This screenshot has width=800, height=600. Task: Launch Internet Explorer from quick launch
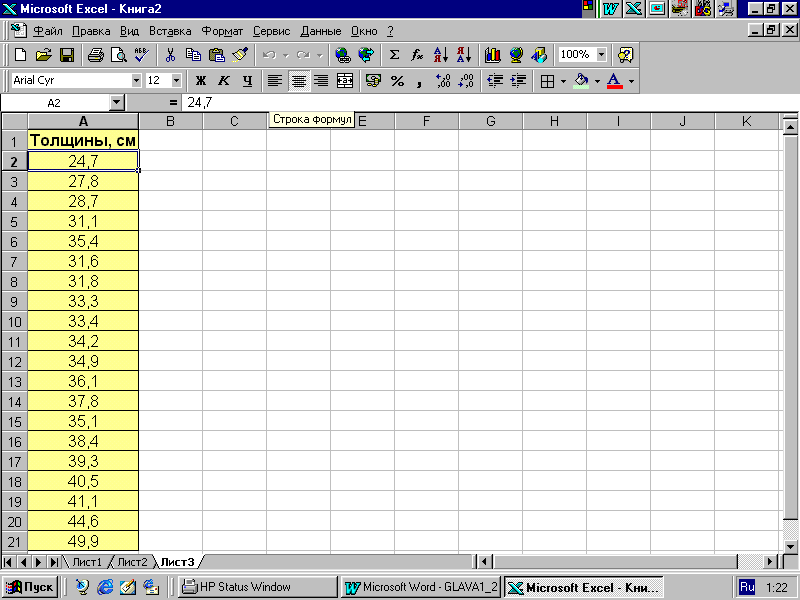click(105, 587)
